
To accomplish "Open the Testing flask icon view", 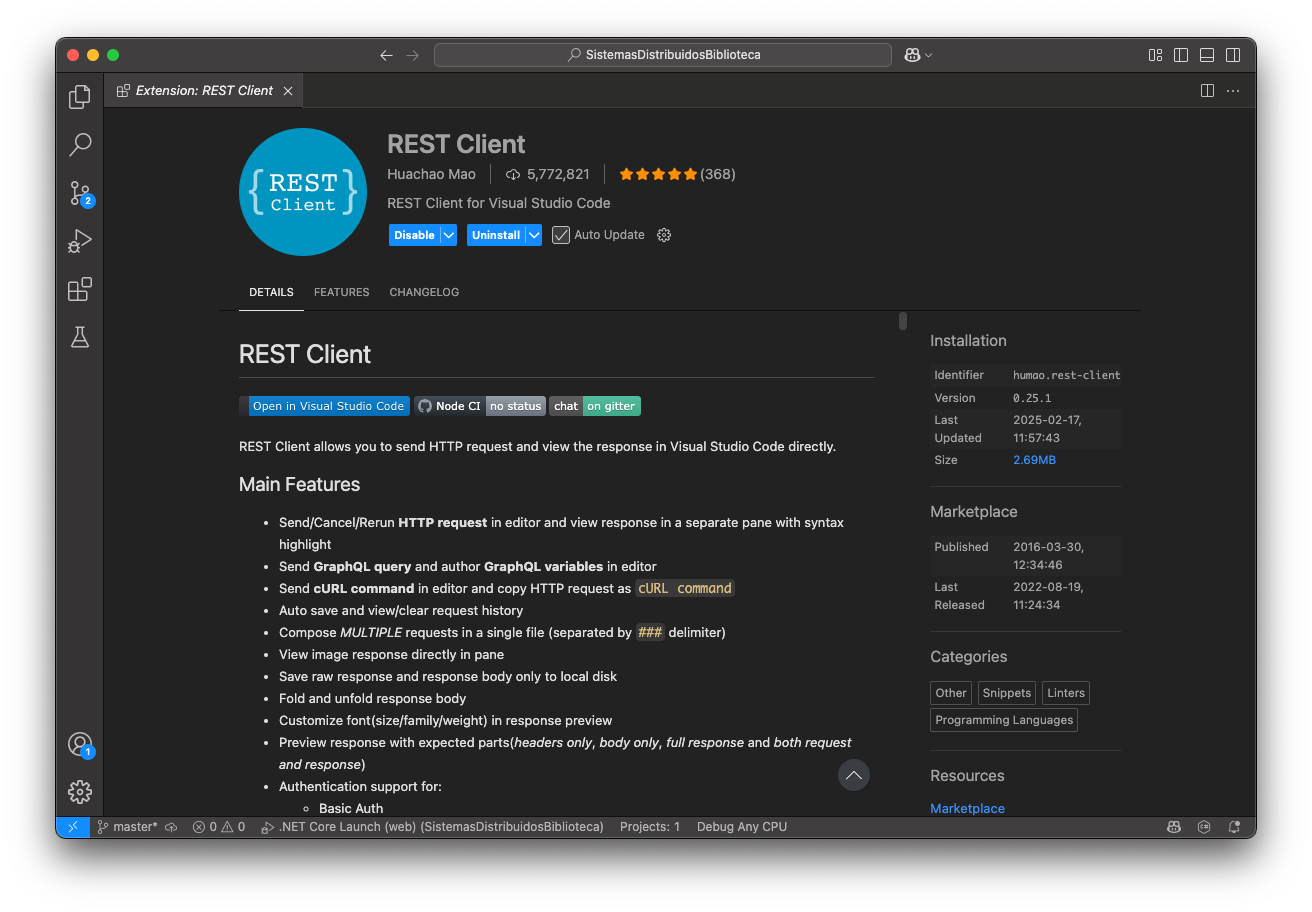I will [80, 337].
